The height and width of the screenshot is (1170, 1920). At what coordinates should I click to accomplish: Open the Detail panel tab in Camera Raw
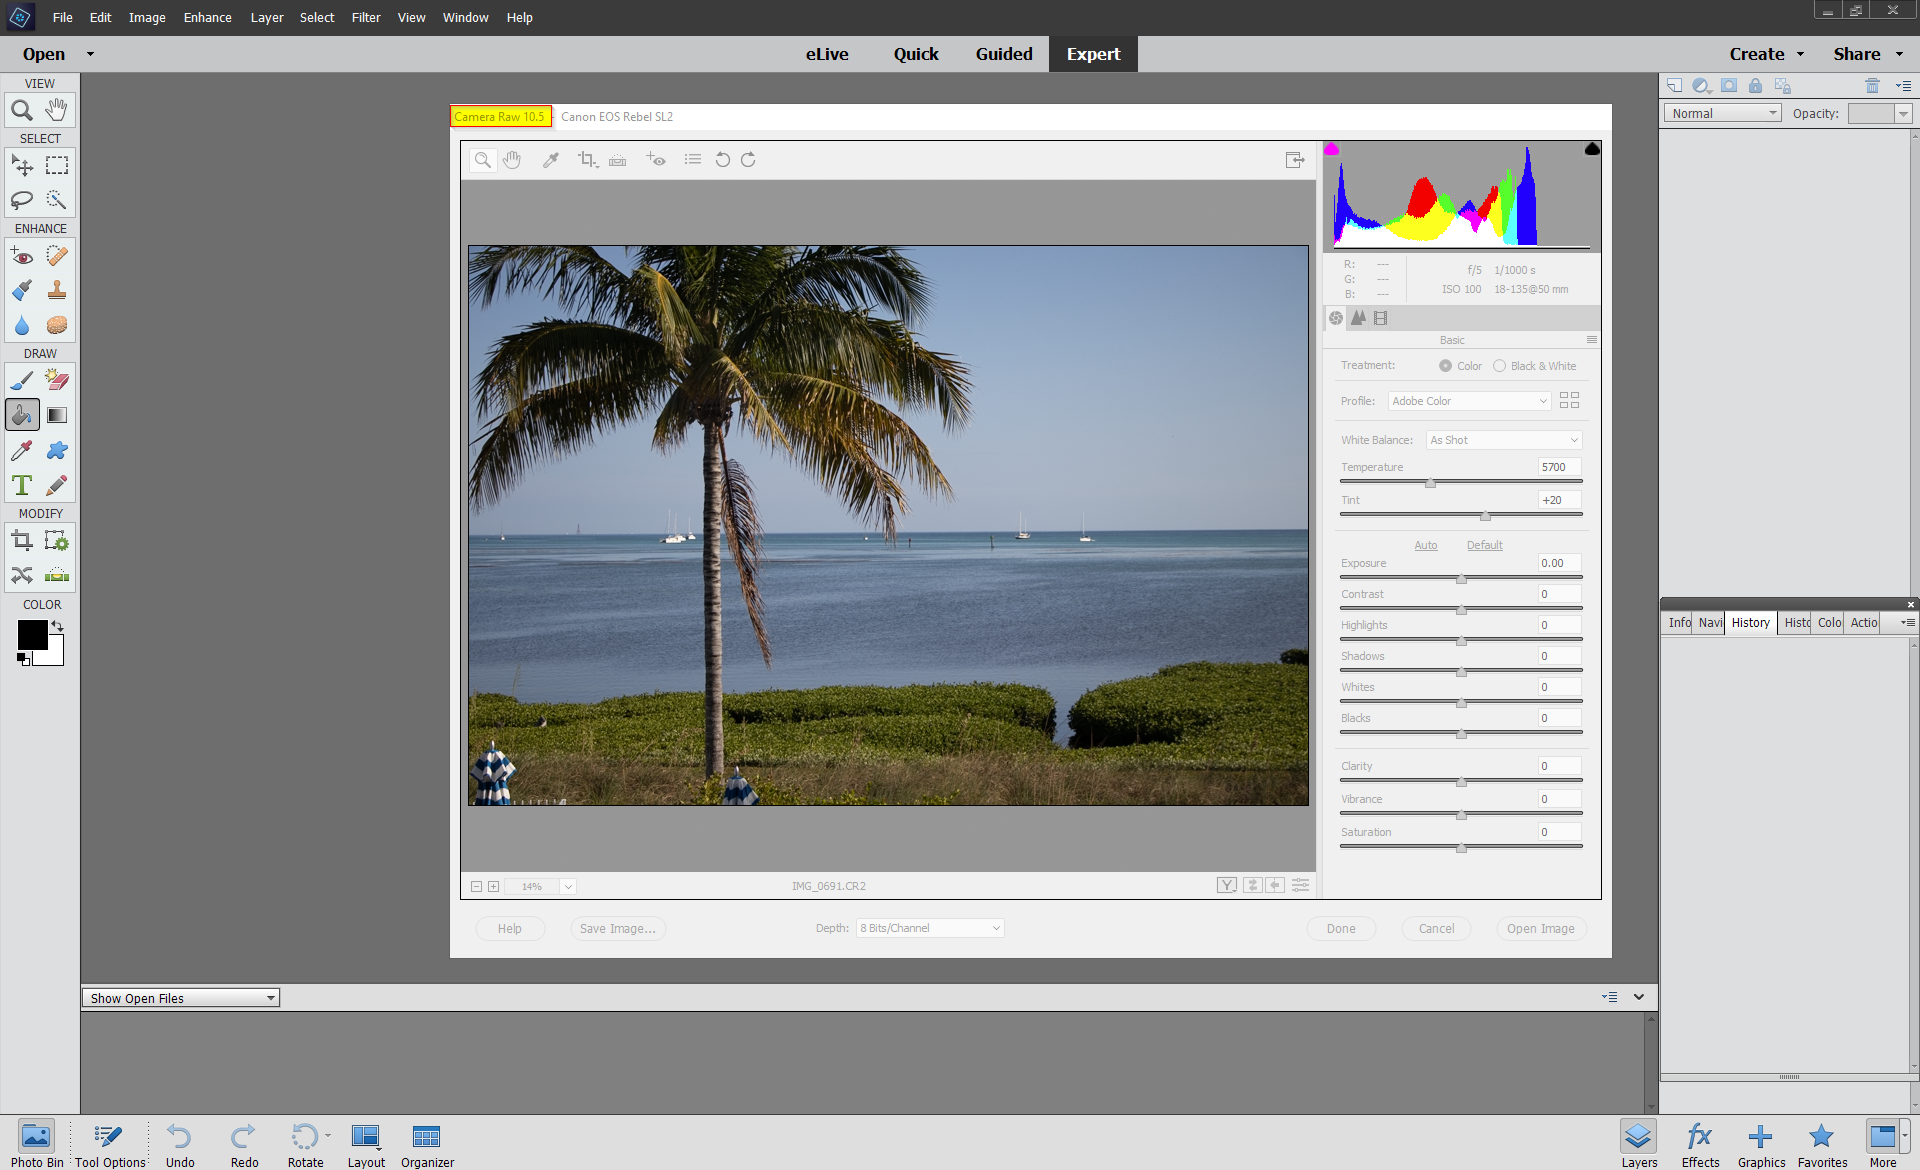(x=1359, y=317)
